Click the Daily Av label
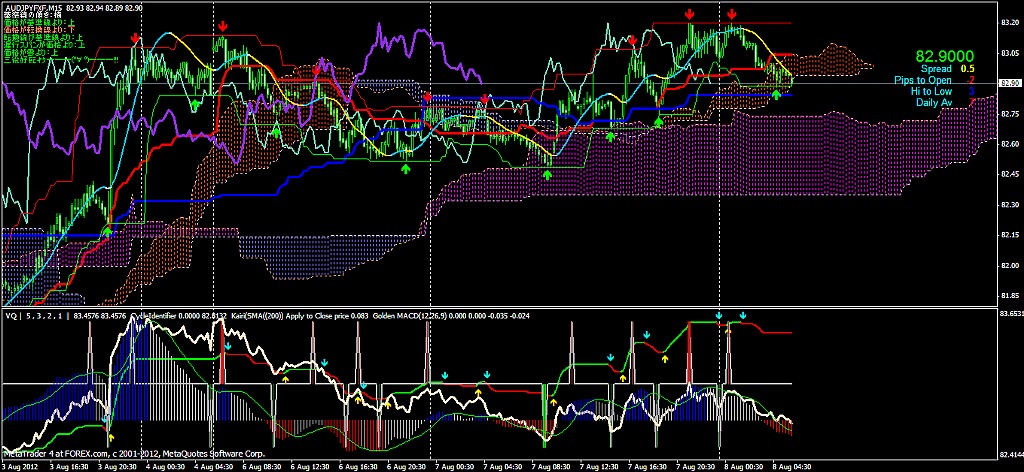Image resolution: width=1024 pixels, height=472 pixels. 933,101
